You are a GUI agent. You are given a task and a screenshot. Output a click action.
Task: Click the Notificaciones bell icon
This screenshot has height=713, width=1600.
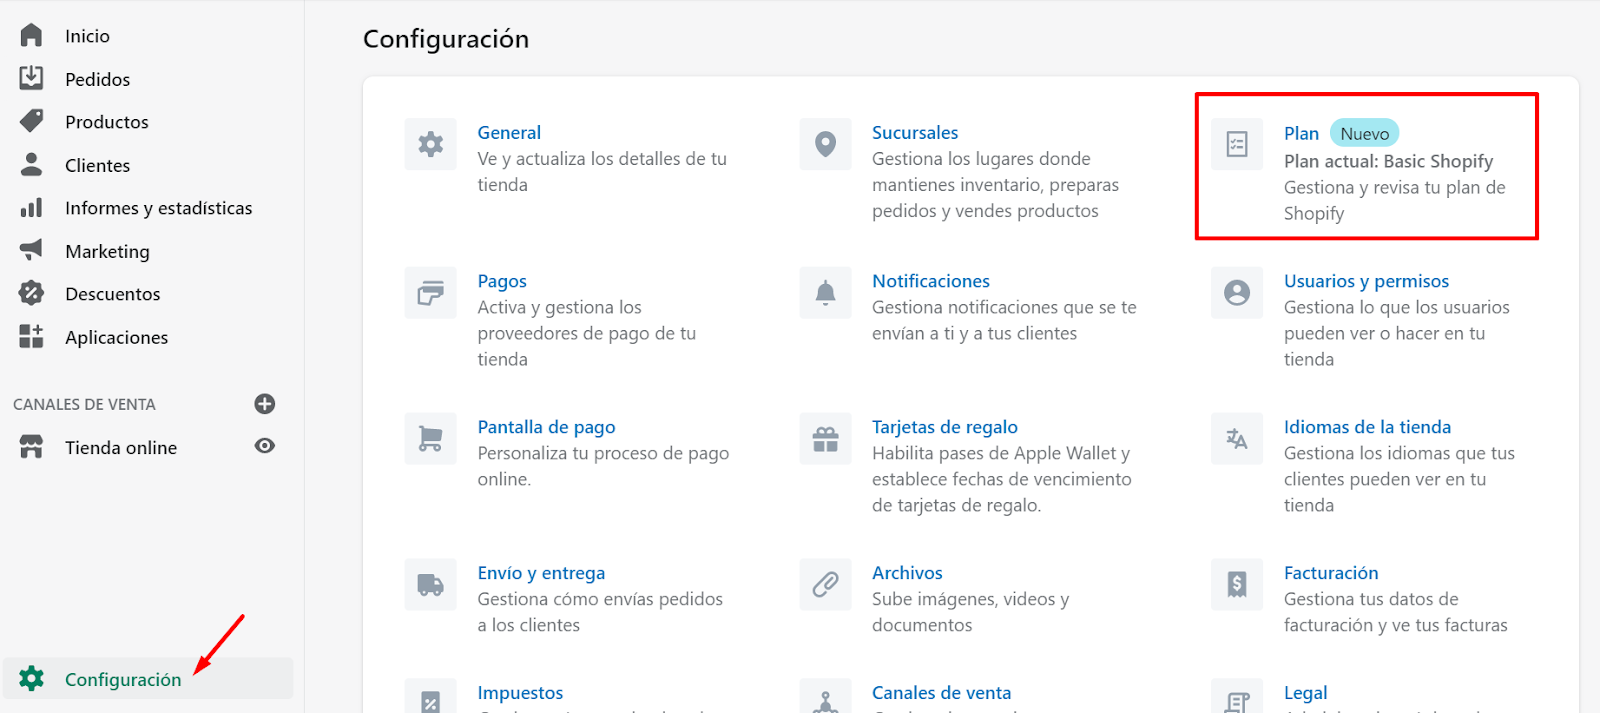pyautogui.click(x=825, y=293)
